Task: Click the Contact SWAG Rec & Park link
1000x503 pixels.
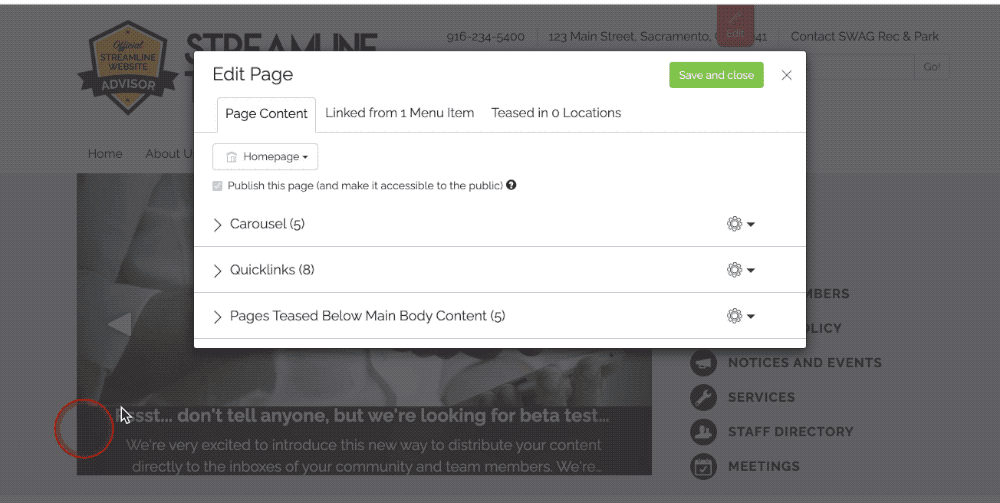Action: point(865,36)
